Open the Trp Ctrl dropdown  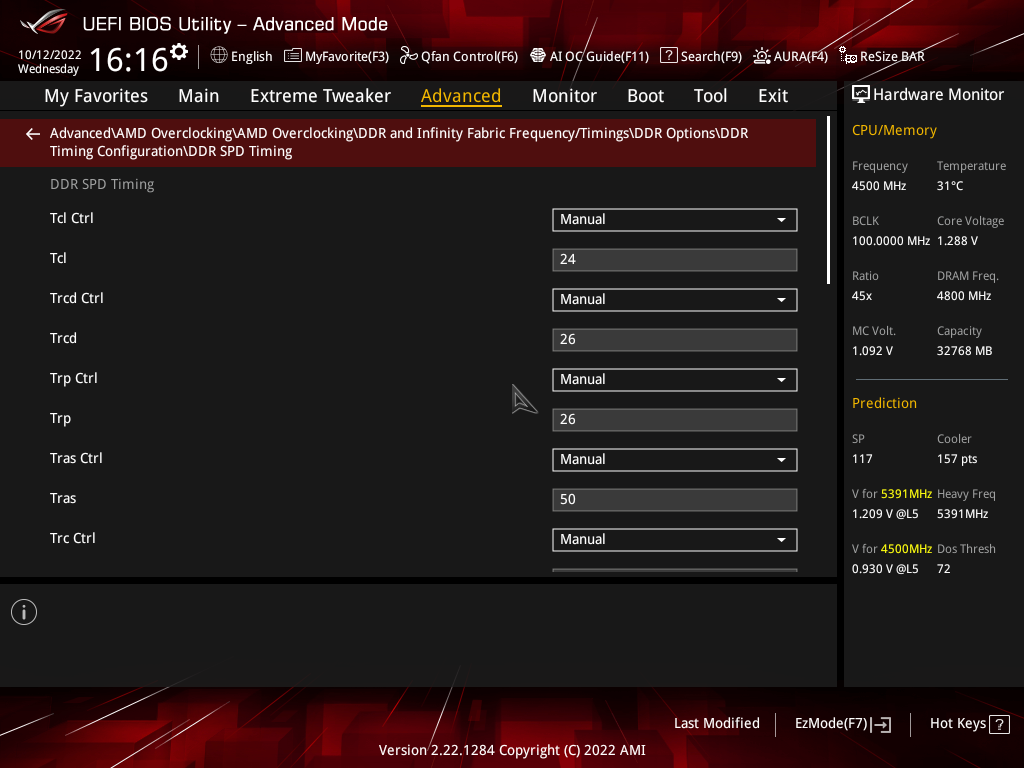pos(675,380)
